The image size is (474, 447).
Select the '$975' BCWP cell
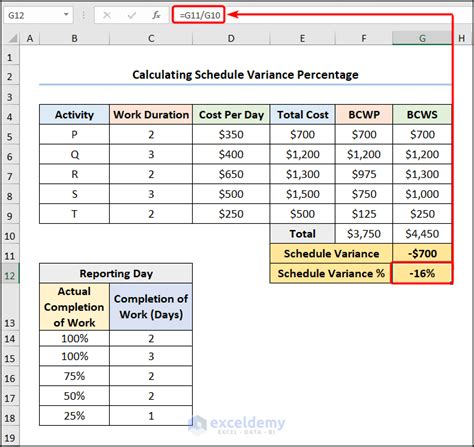364,174
